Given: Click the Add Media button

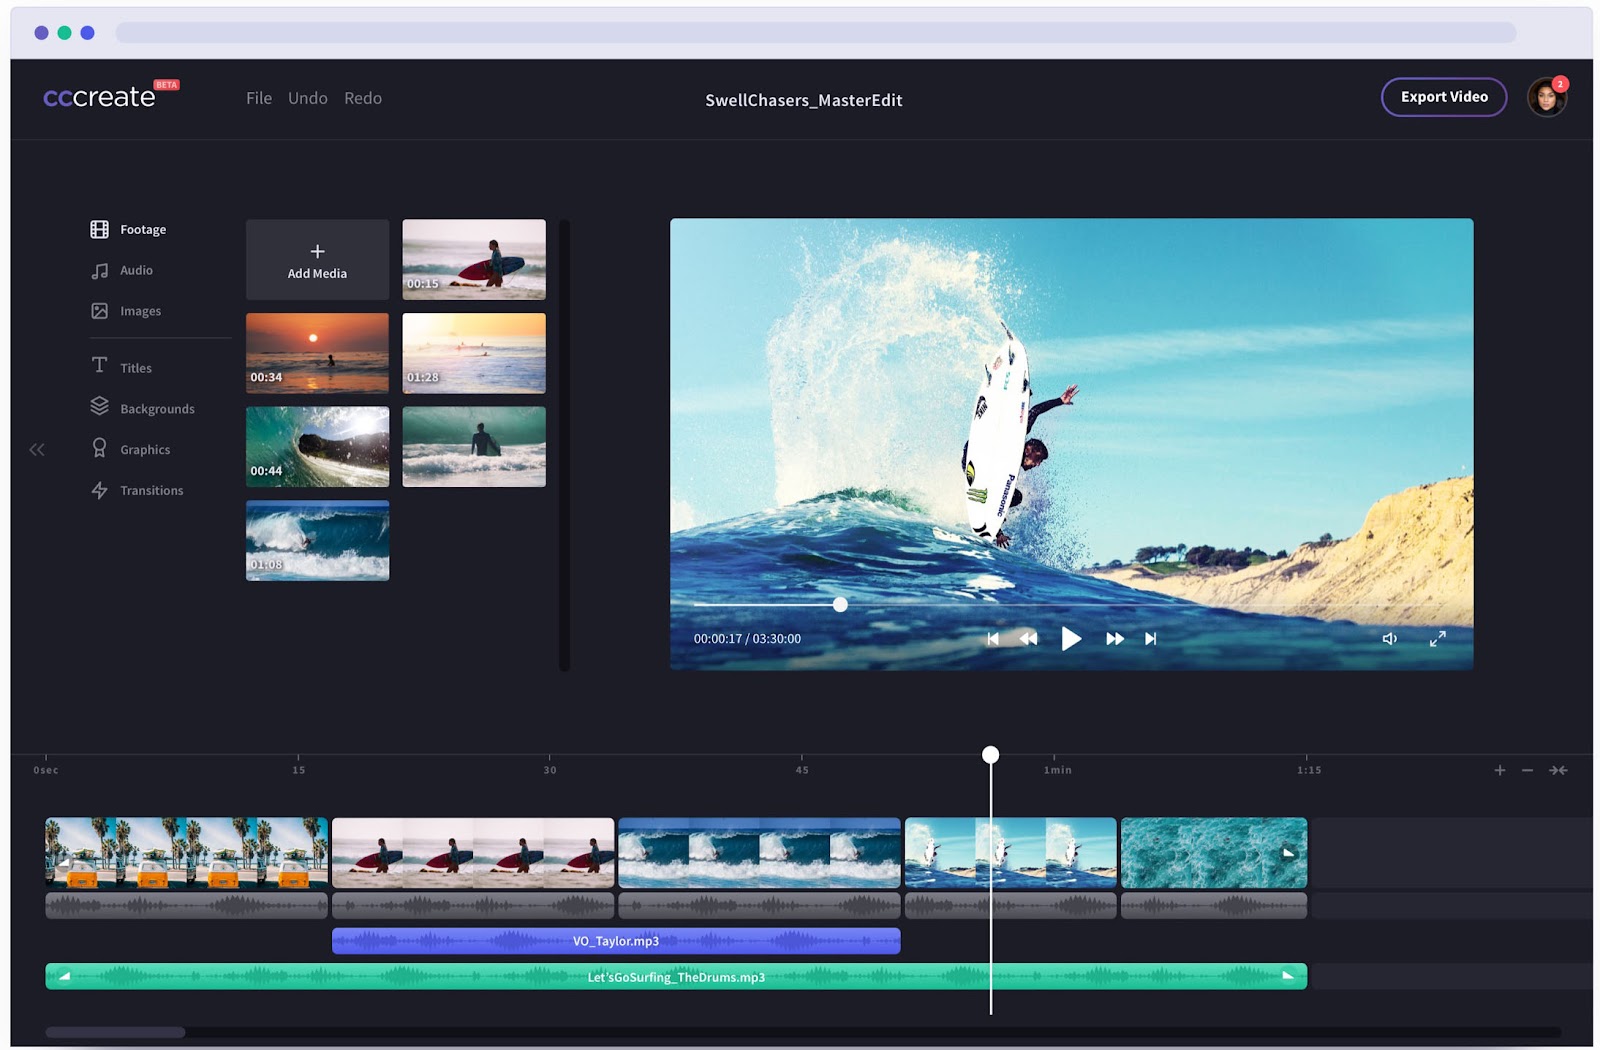Looking at the screenshot, I should (x=317, y=260).
